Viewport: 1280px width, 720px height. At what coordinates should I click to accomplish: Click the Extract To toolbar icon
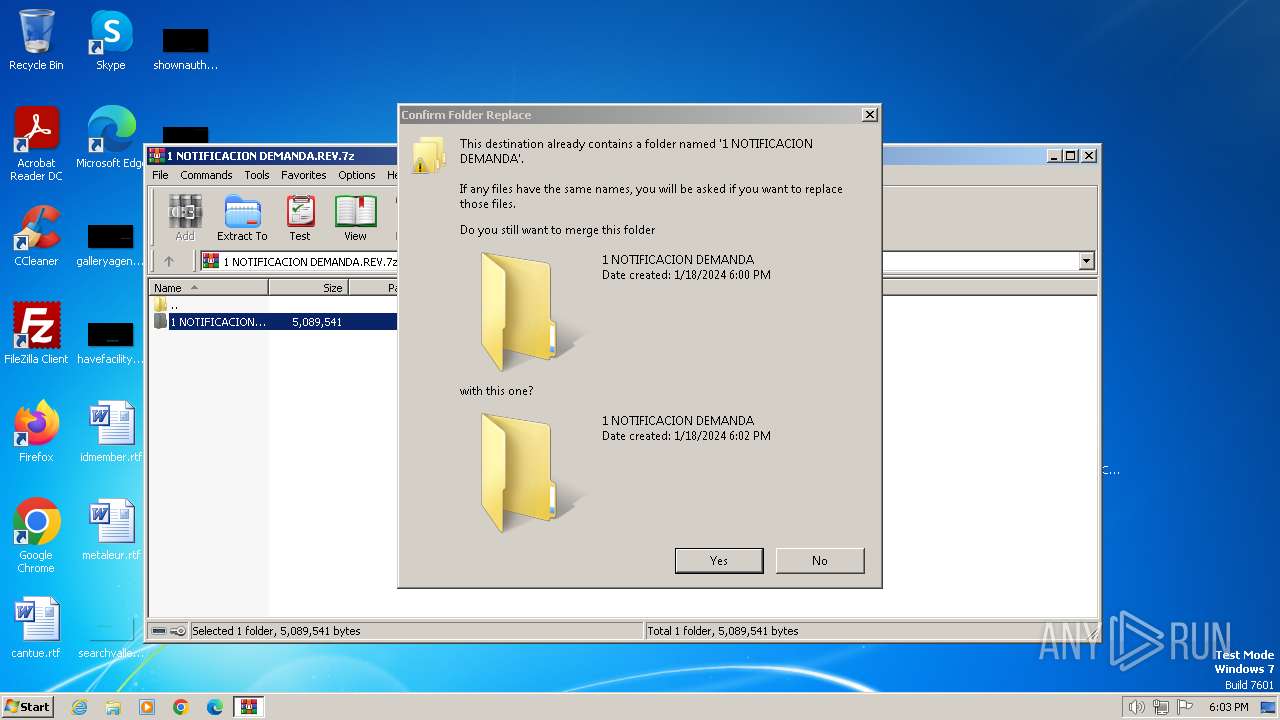pyautogui.click(x=242, y=218)
